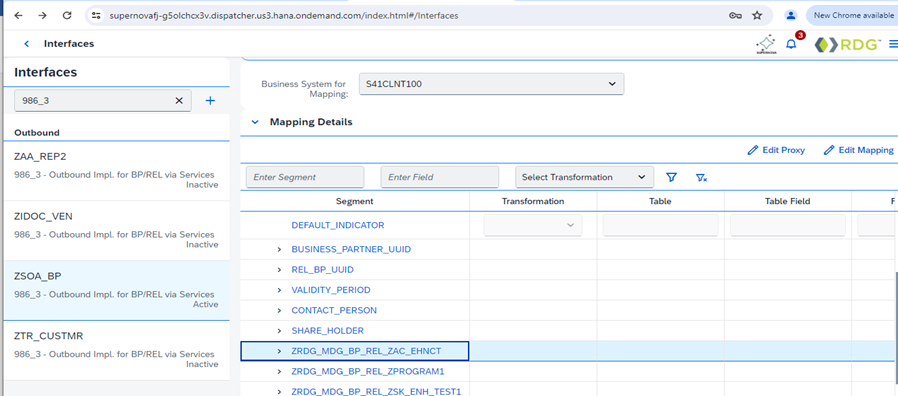The image size is (898, 396).
Task: Click the Table column header
Action: coord(660,201)
